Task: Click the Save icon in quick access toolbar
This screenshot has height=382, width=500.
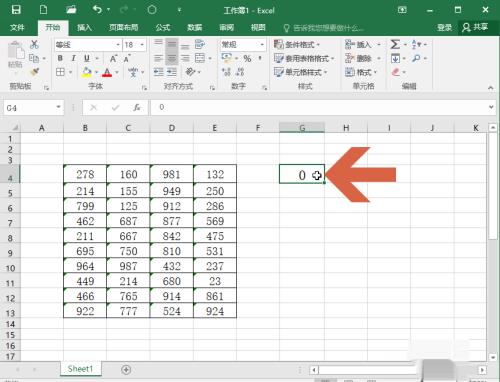Action: (x=16, y=10)
